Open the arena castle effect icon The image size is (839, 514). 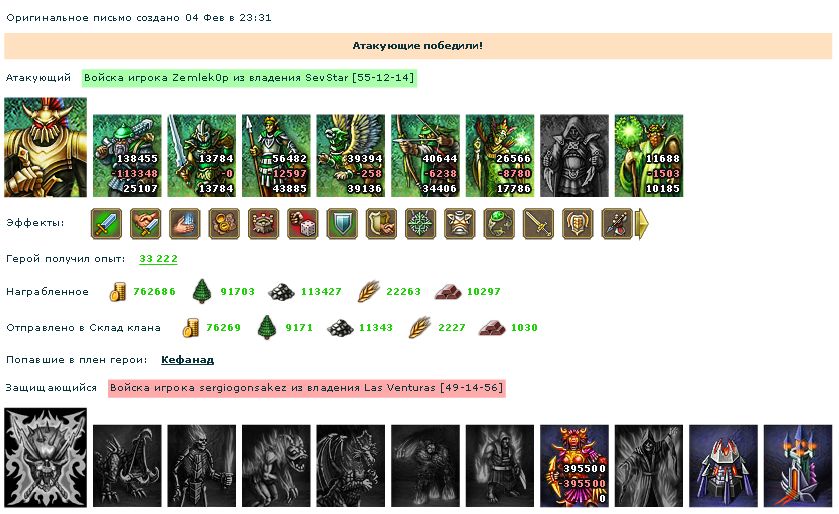click(263, 223)
